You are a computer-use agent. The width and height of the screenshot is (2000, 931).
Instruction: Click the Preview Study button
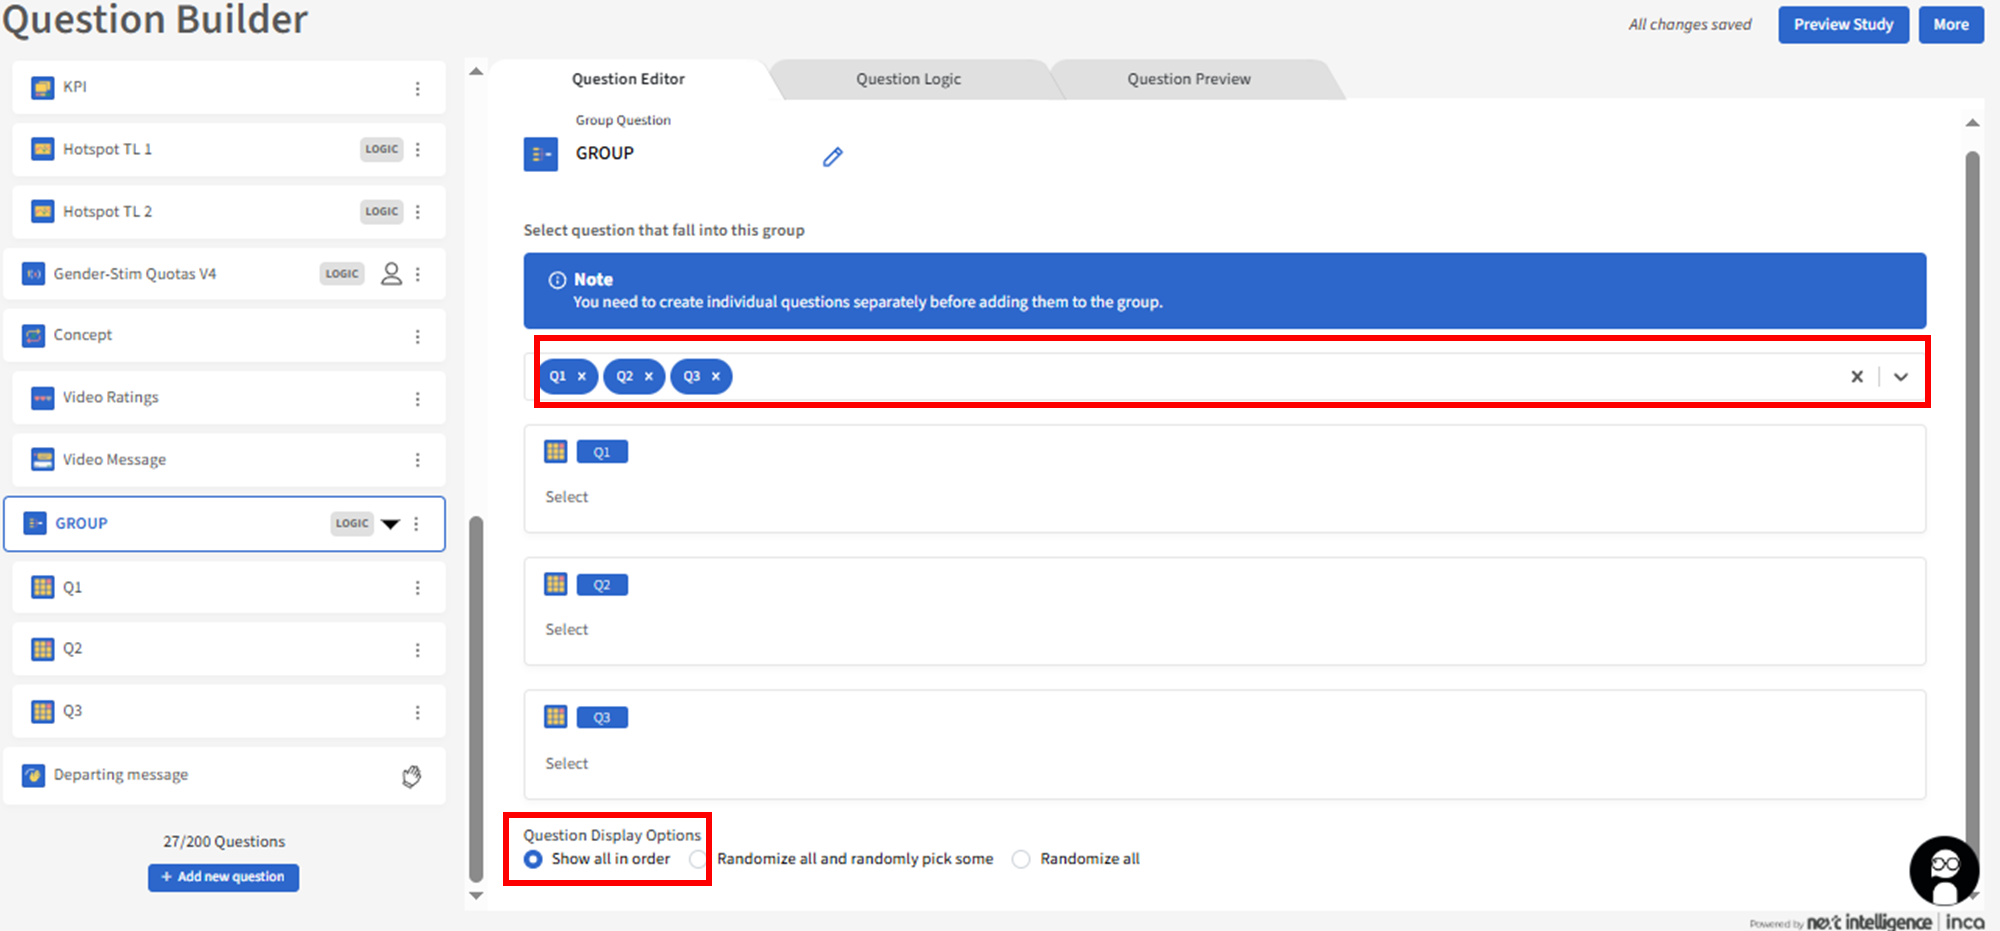[1842, 25]
